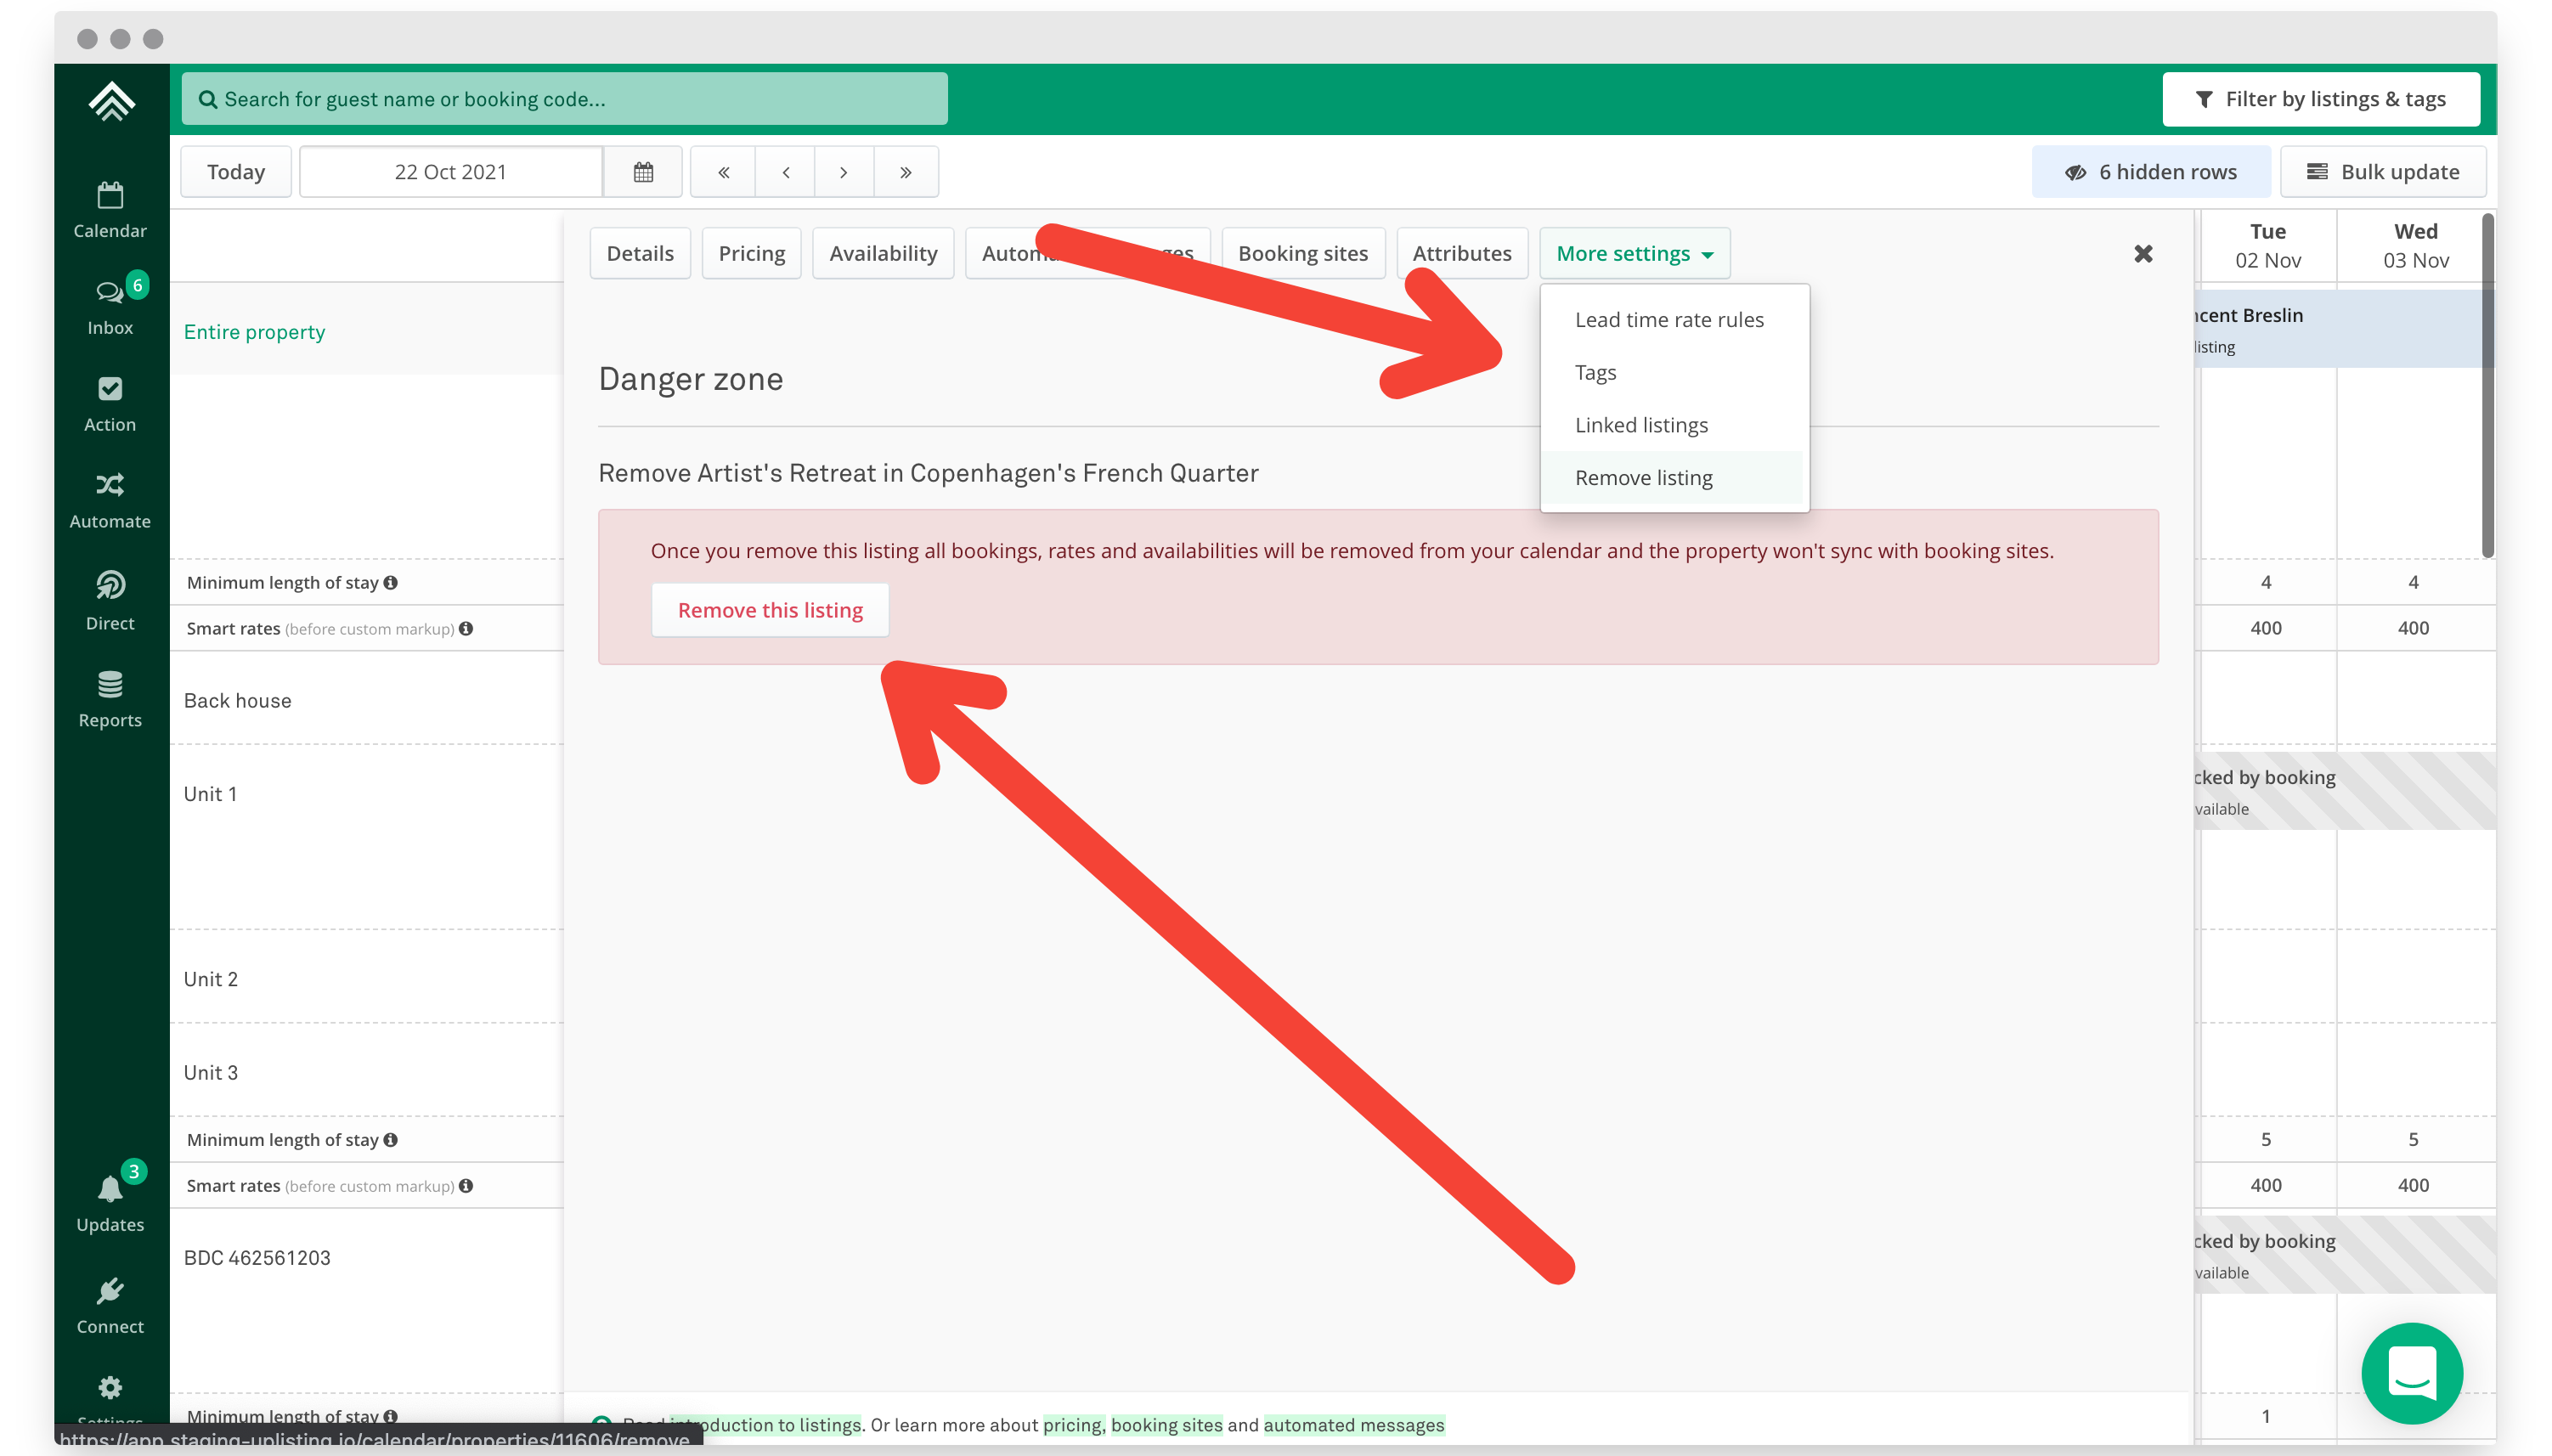Open the calendar date picker icon
The width and height of the screenshot is (2552, 1456).
coord(643,172)
